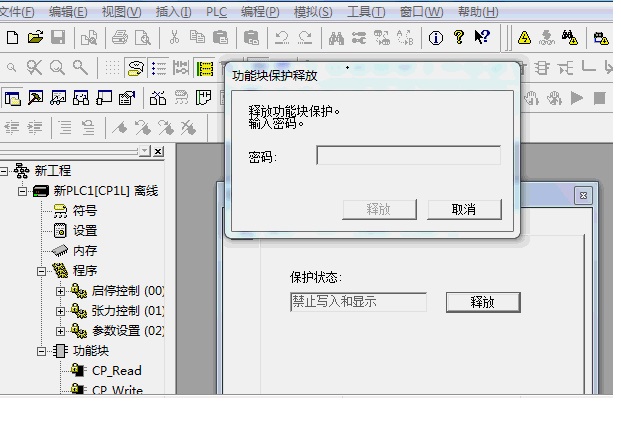Image resolution: width=621 pixels, height=421 pixels.
Task: Collapse the 功能块 tree node
Action: tap(41, 351)
